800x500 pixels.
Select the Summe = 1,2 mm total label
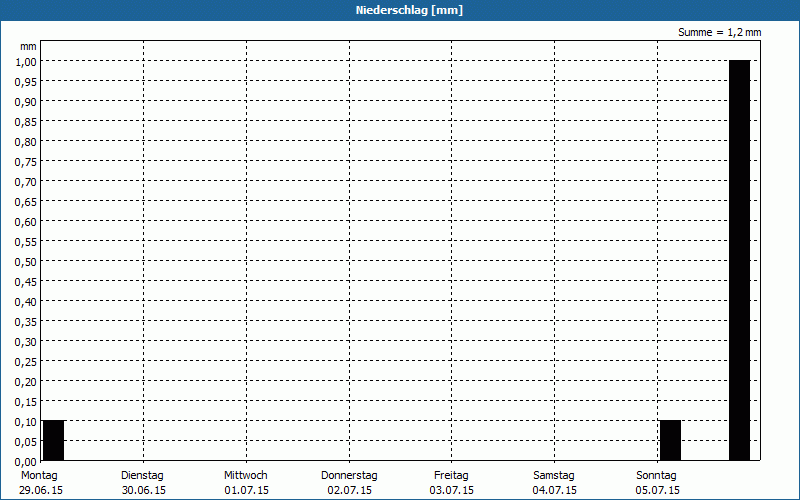coord(719,32)
